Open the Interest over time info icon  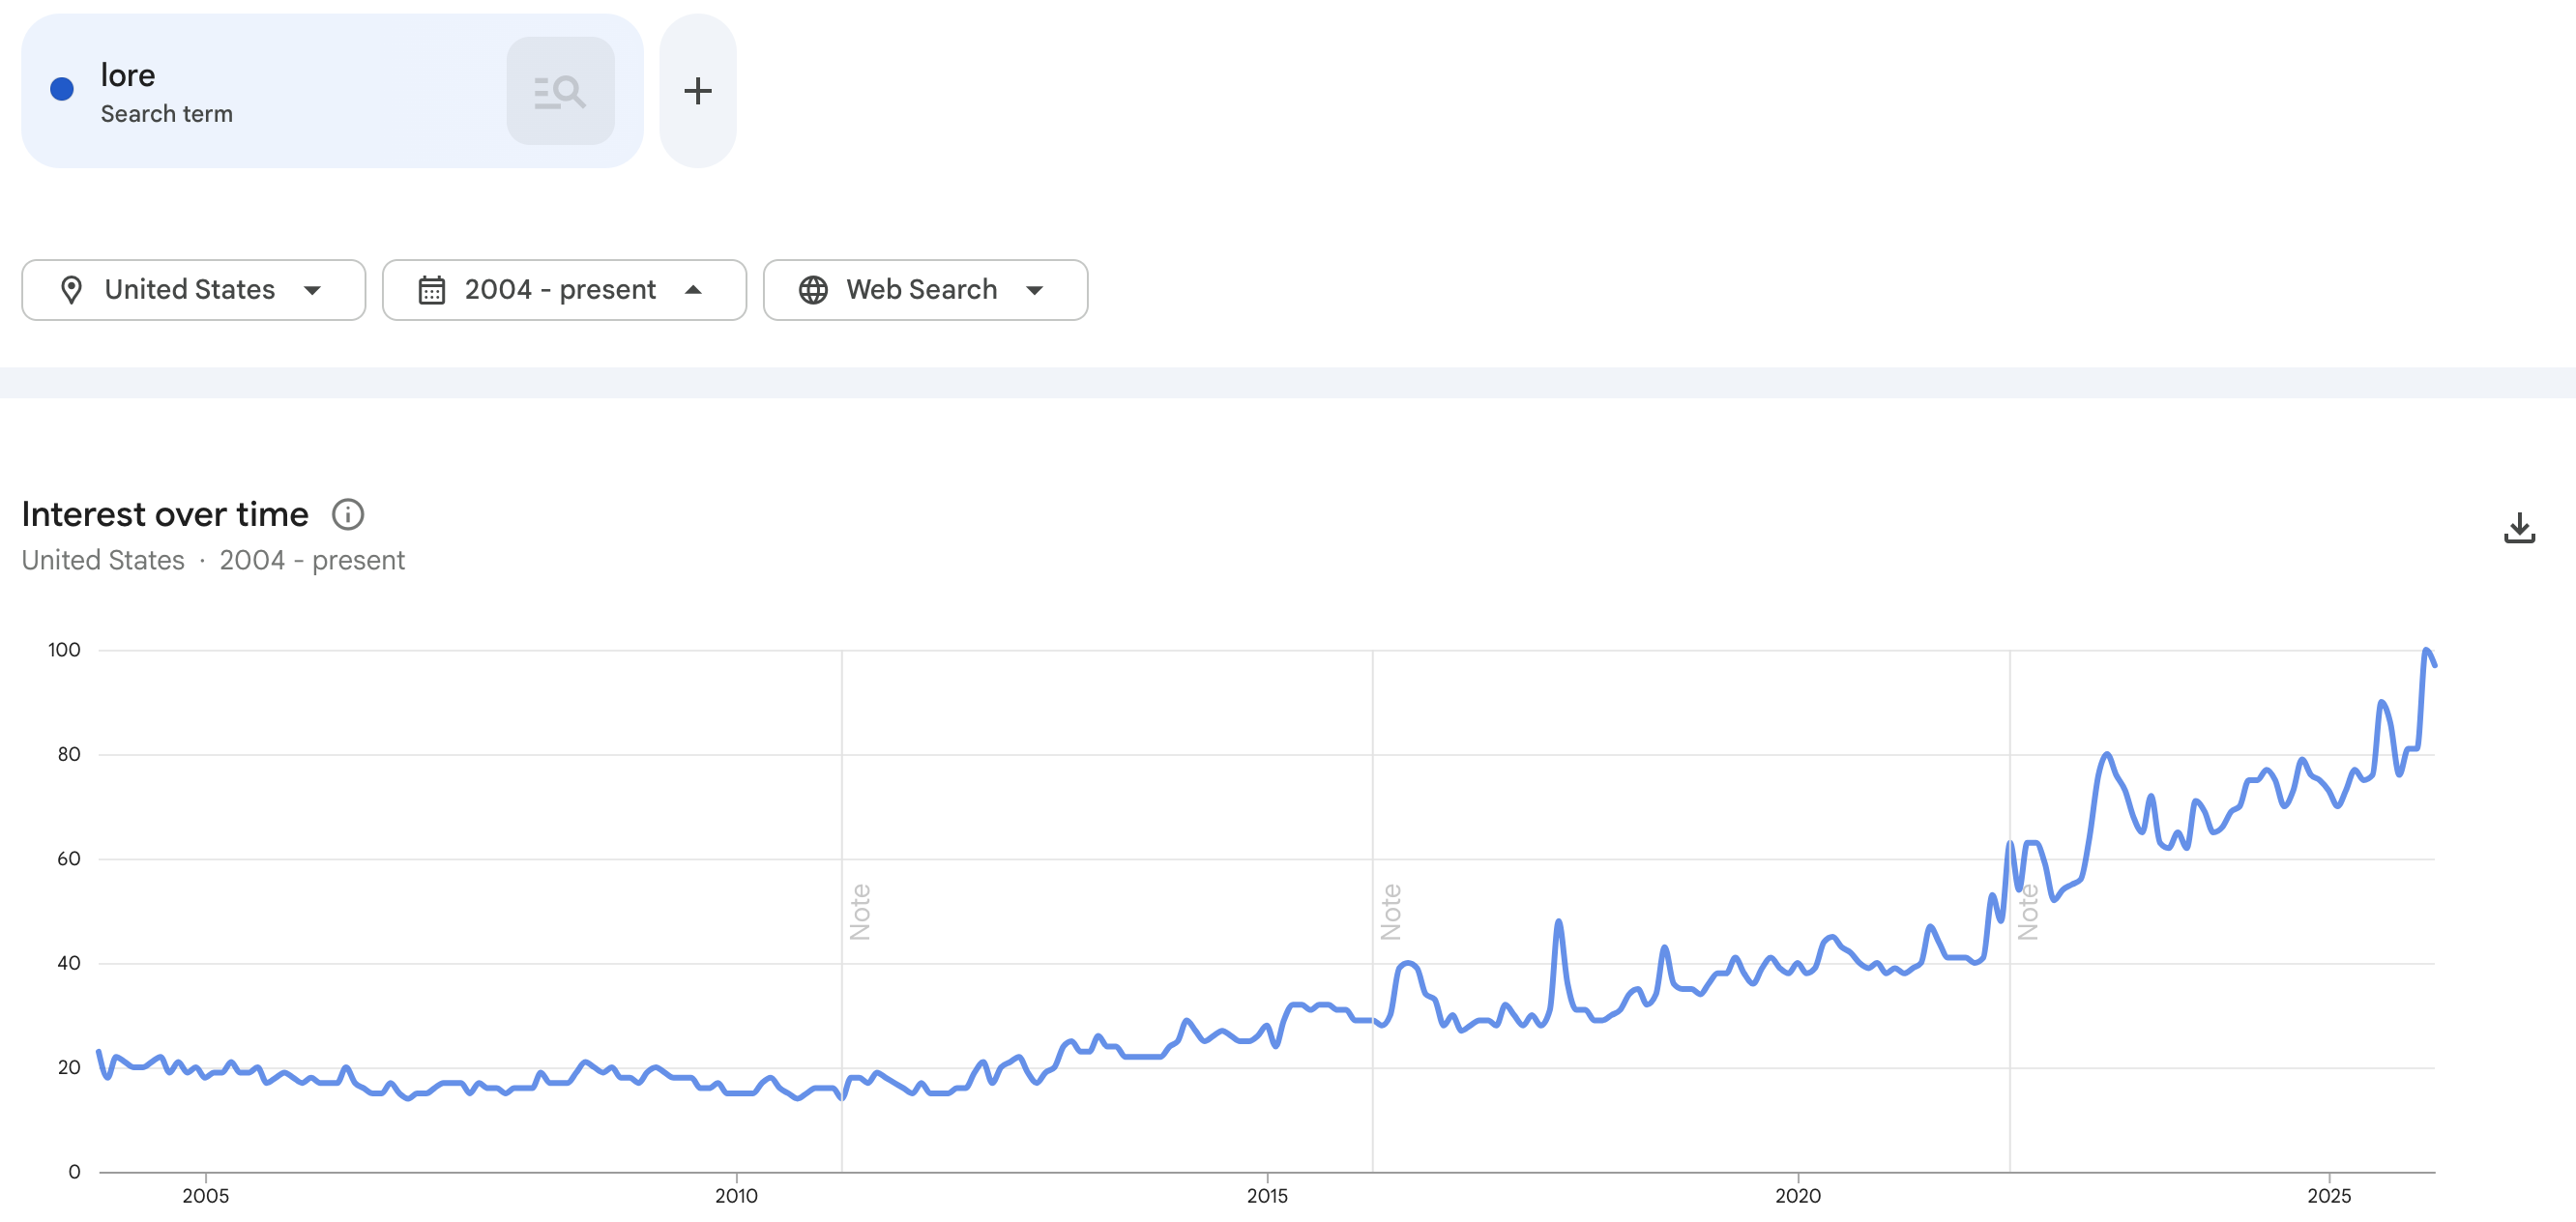coord(347,514)
